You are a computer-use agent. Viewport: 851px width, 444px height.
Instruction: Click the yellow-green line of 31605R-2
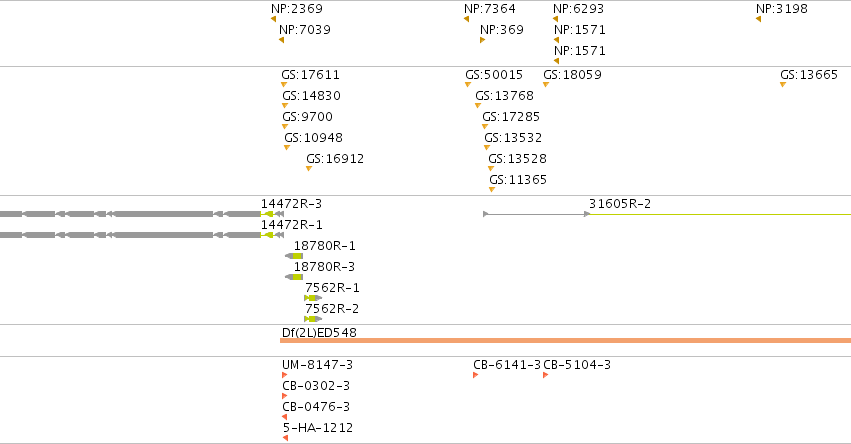click(x=720, y=214)
